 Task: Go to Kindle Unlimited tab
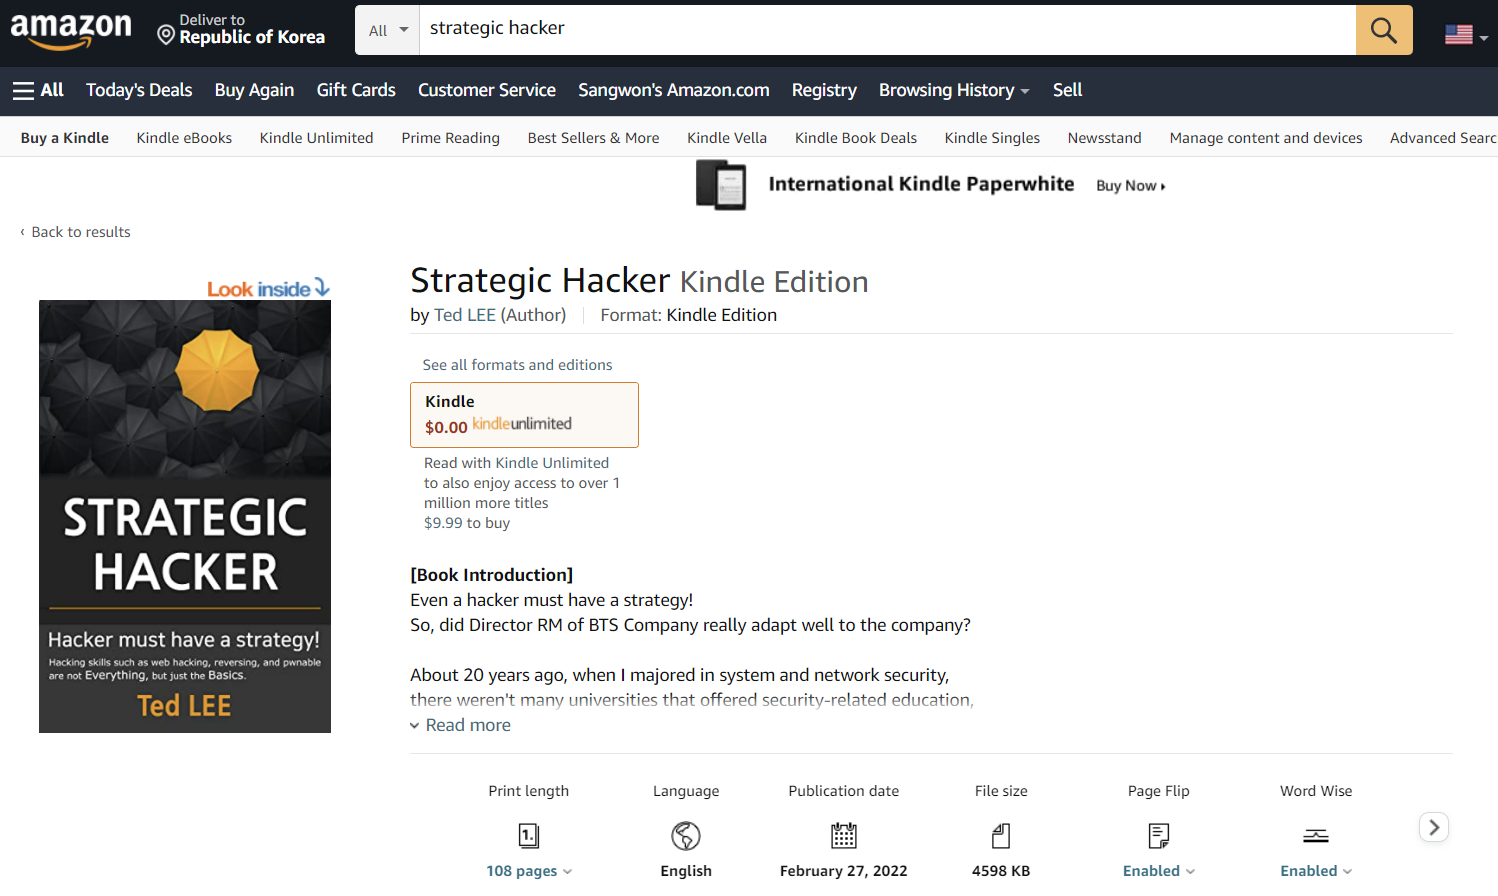tap(316, 138)
